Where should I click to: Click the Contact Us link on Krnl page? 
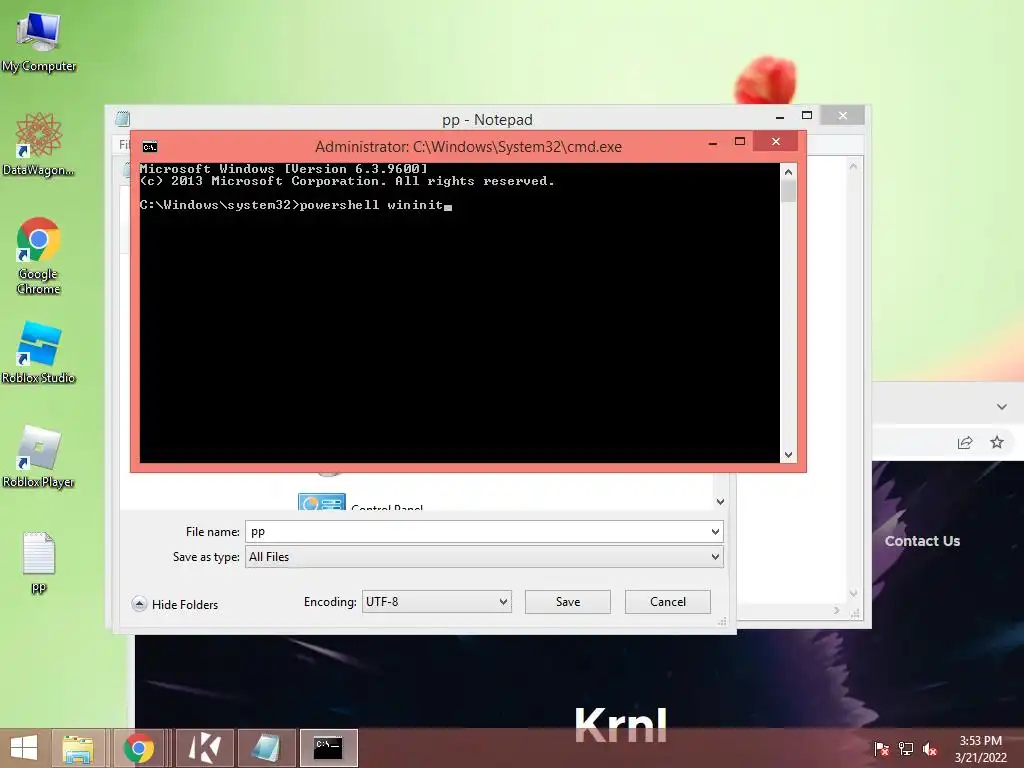(922, 541)
